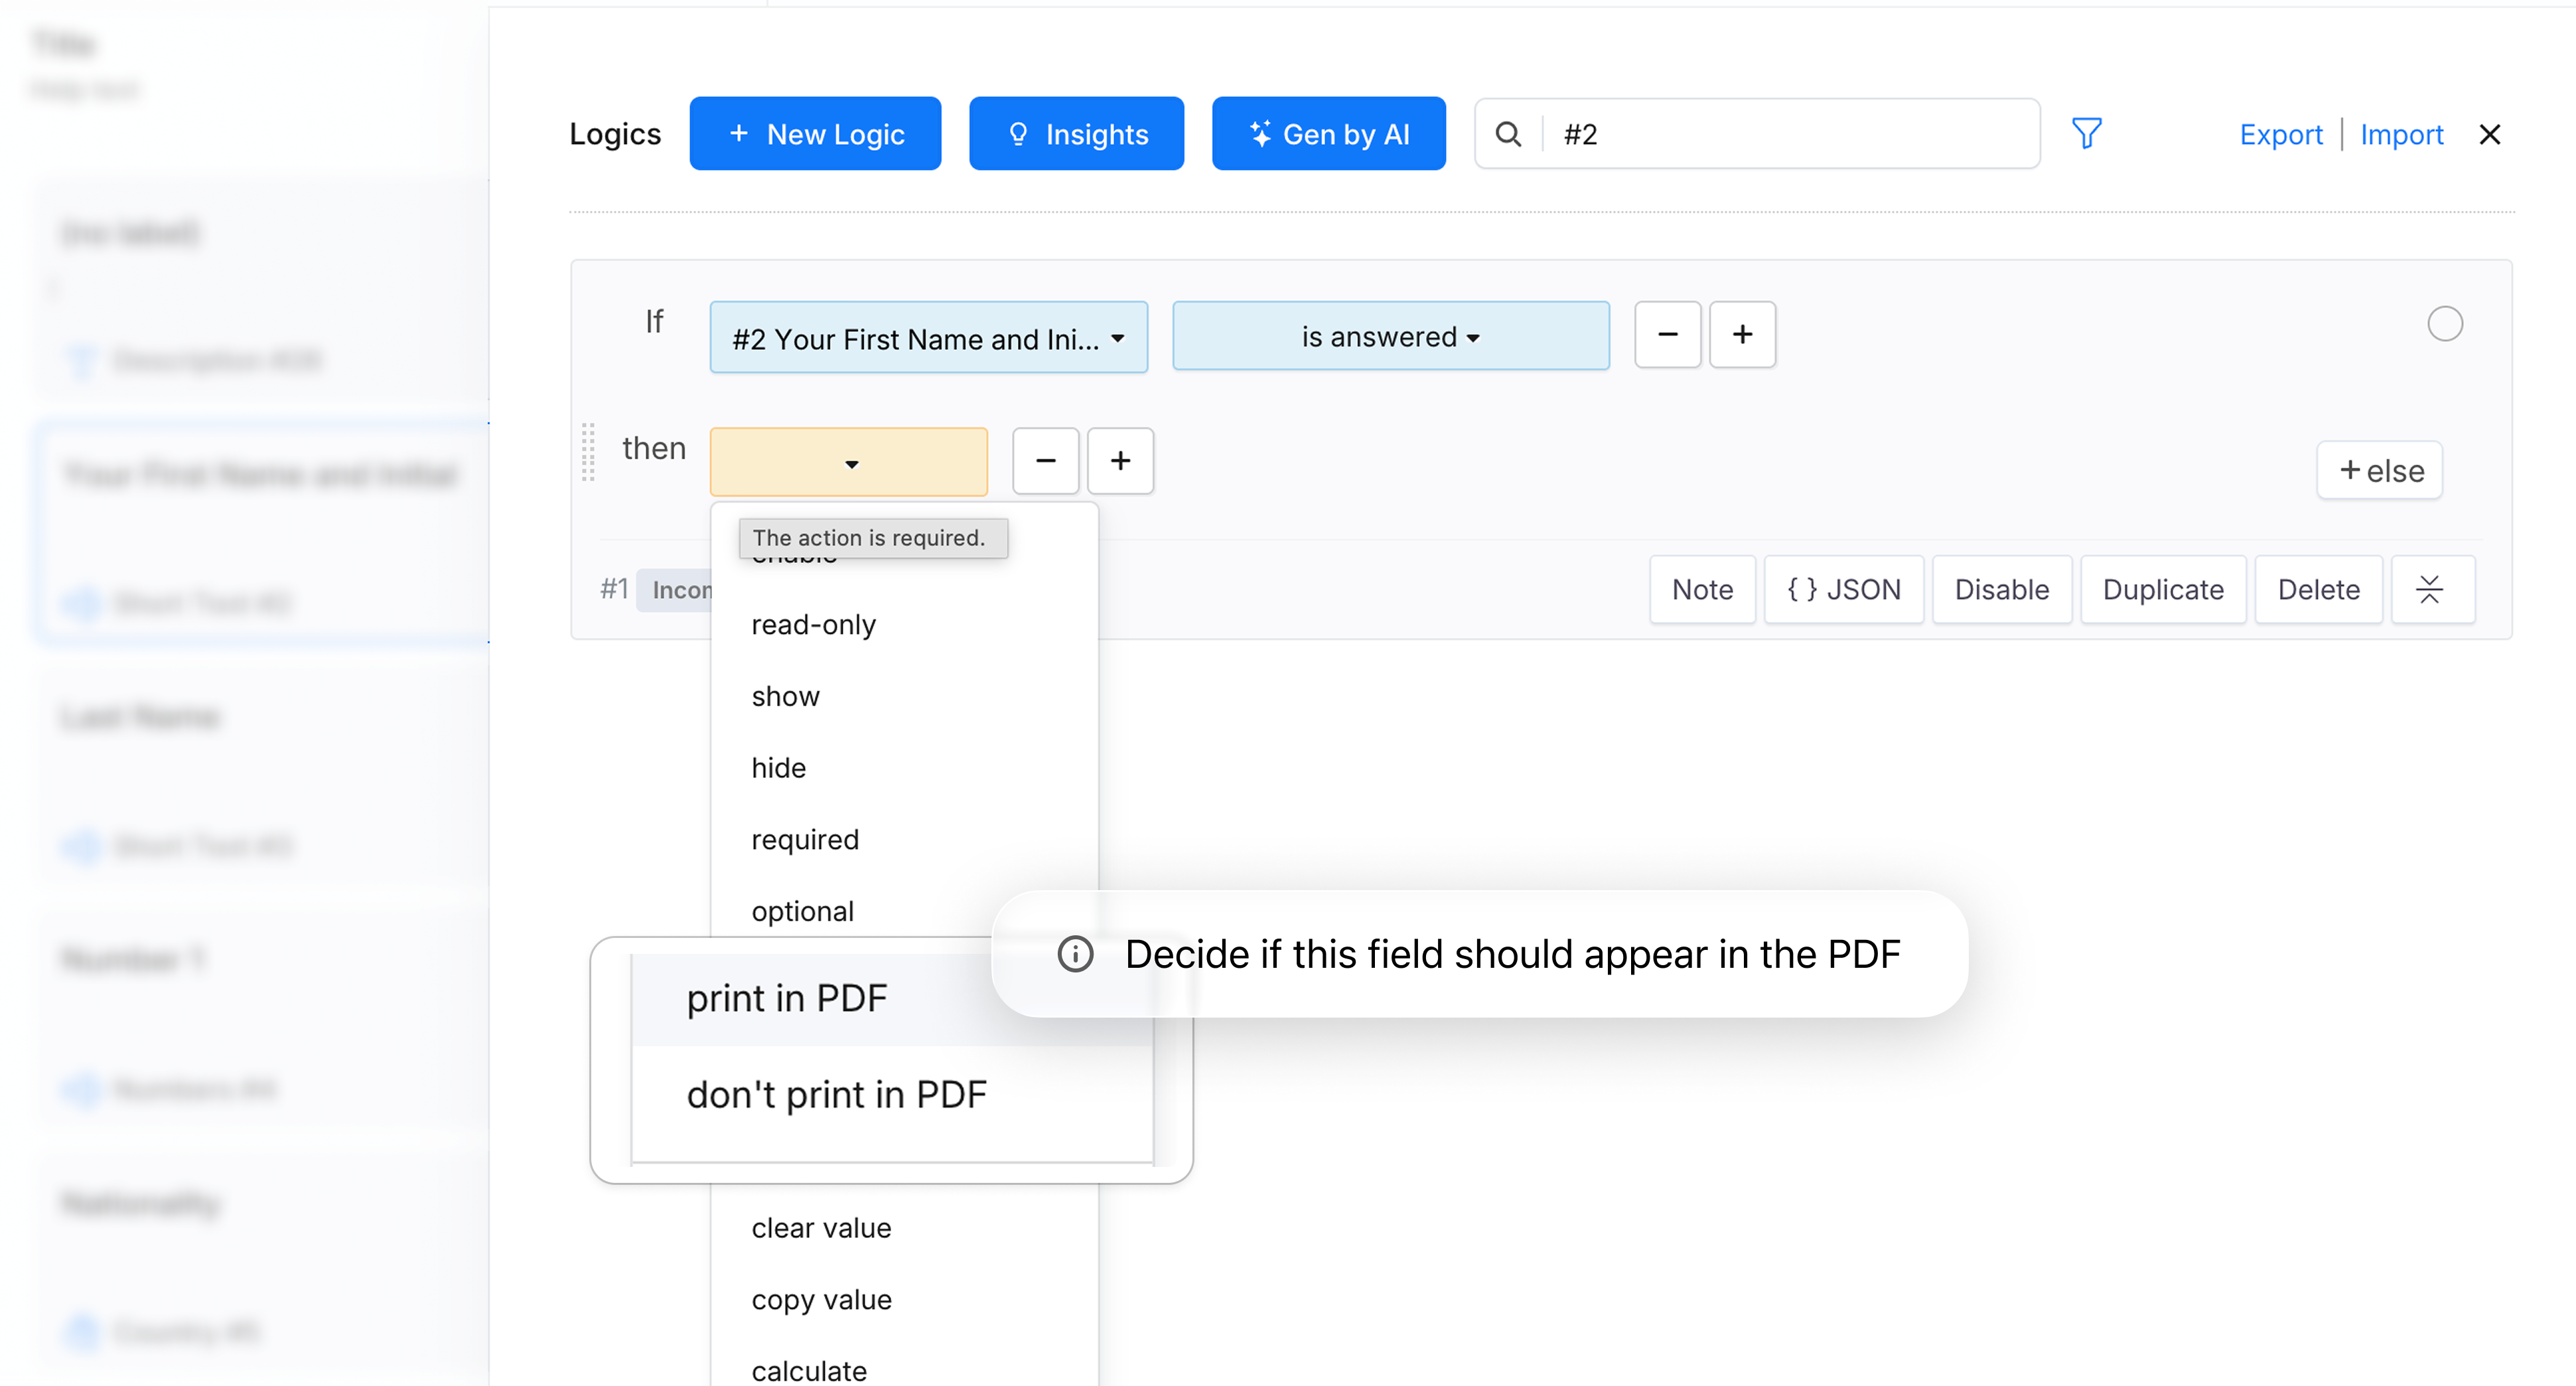Select the 'hide' action

click(x=779, y=767)
